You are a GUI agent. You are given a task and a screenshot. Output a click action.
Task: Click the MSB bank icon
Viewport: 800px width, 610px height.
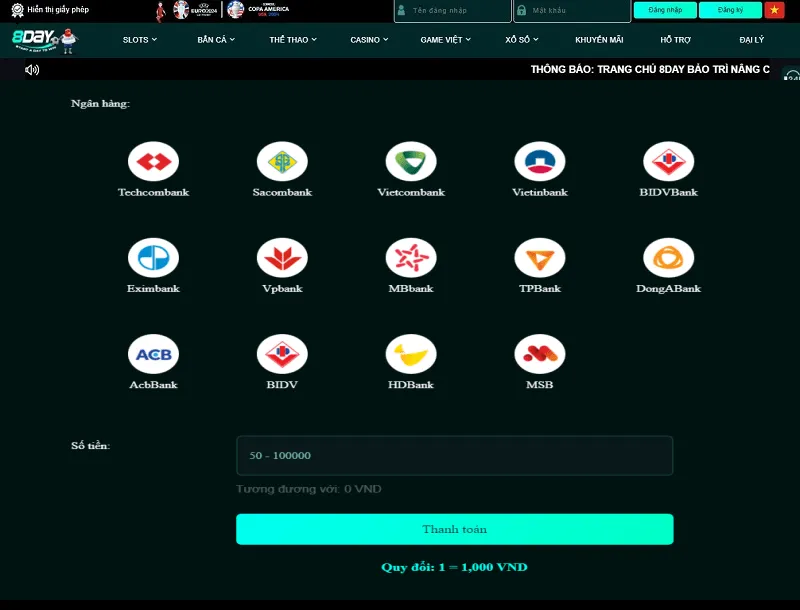[540, 354]
